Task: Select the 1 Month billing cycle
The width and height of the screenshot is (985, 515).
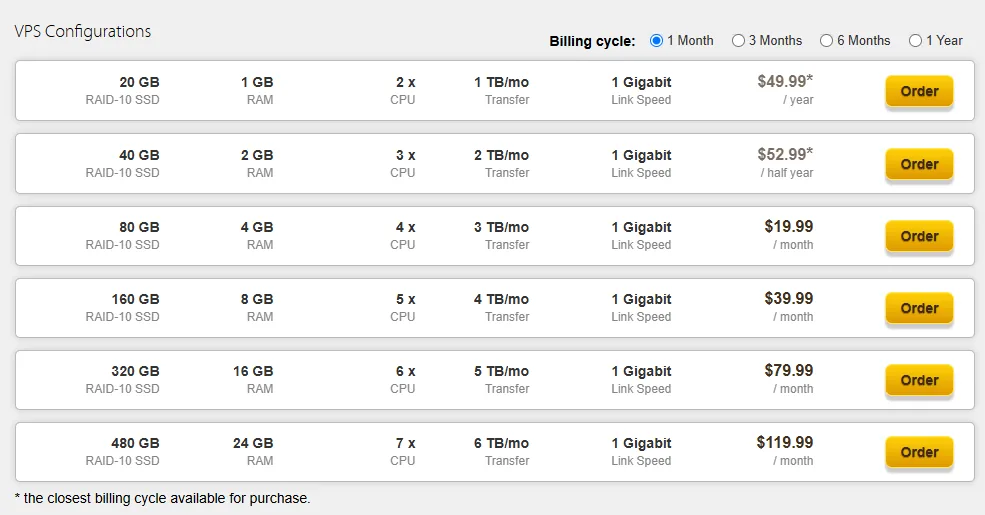Action: tap(656, 41)
